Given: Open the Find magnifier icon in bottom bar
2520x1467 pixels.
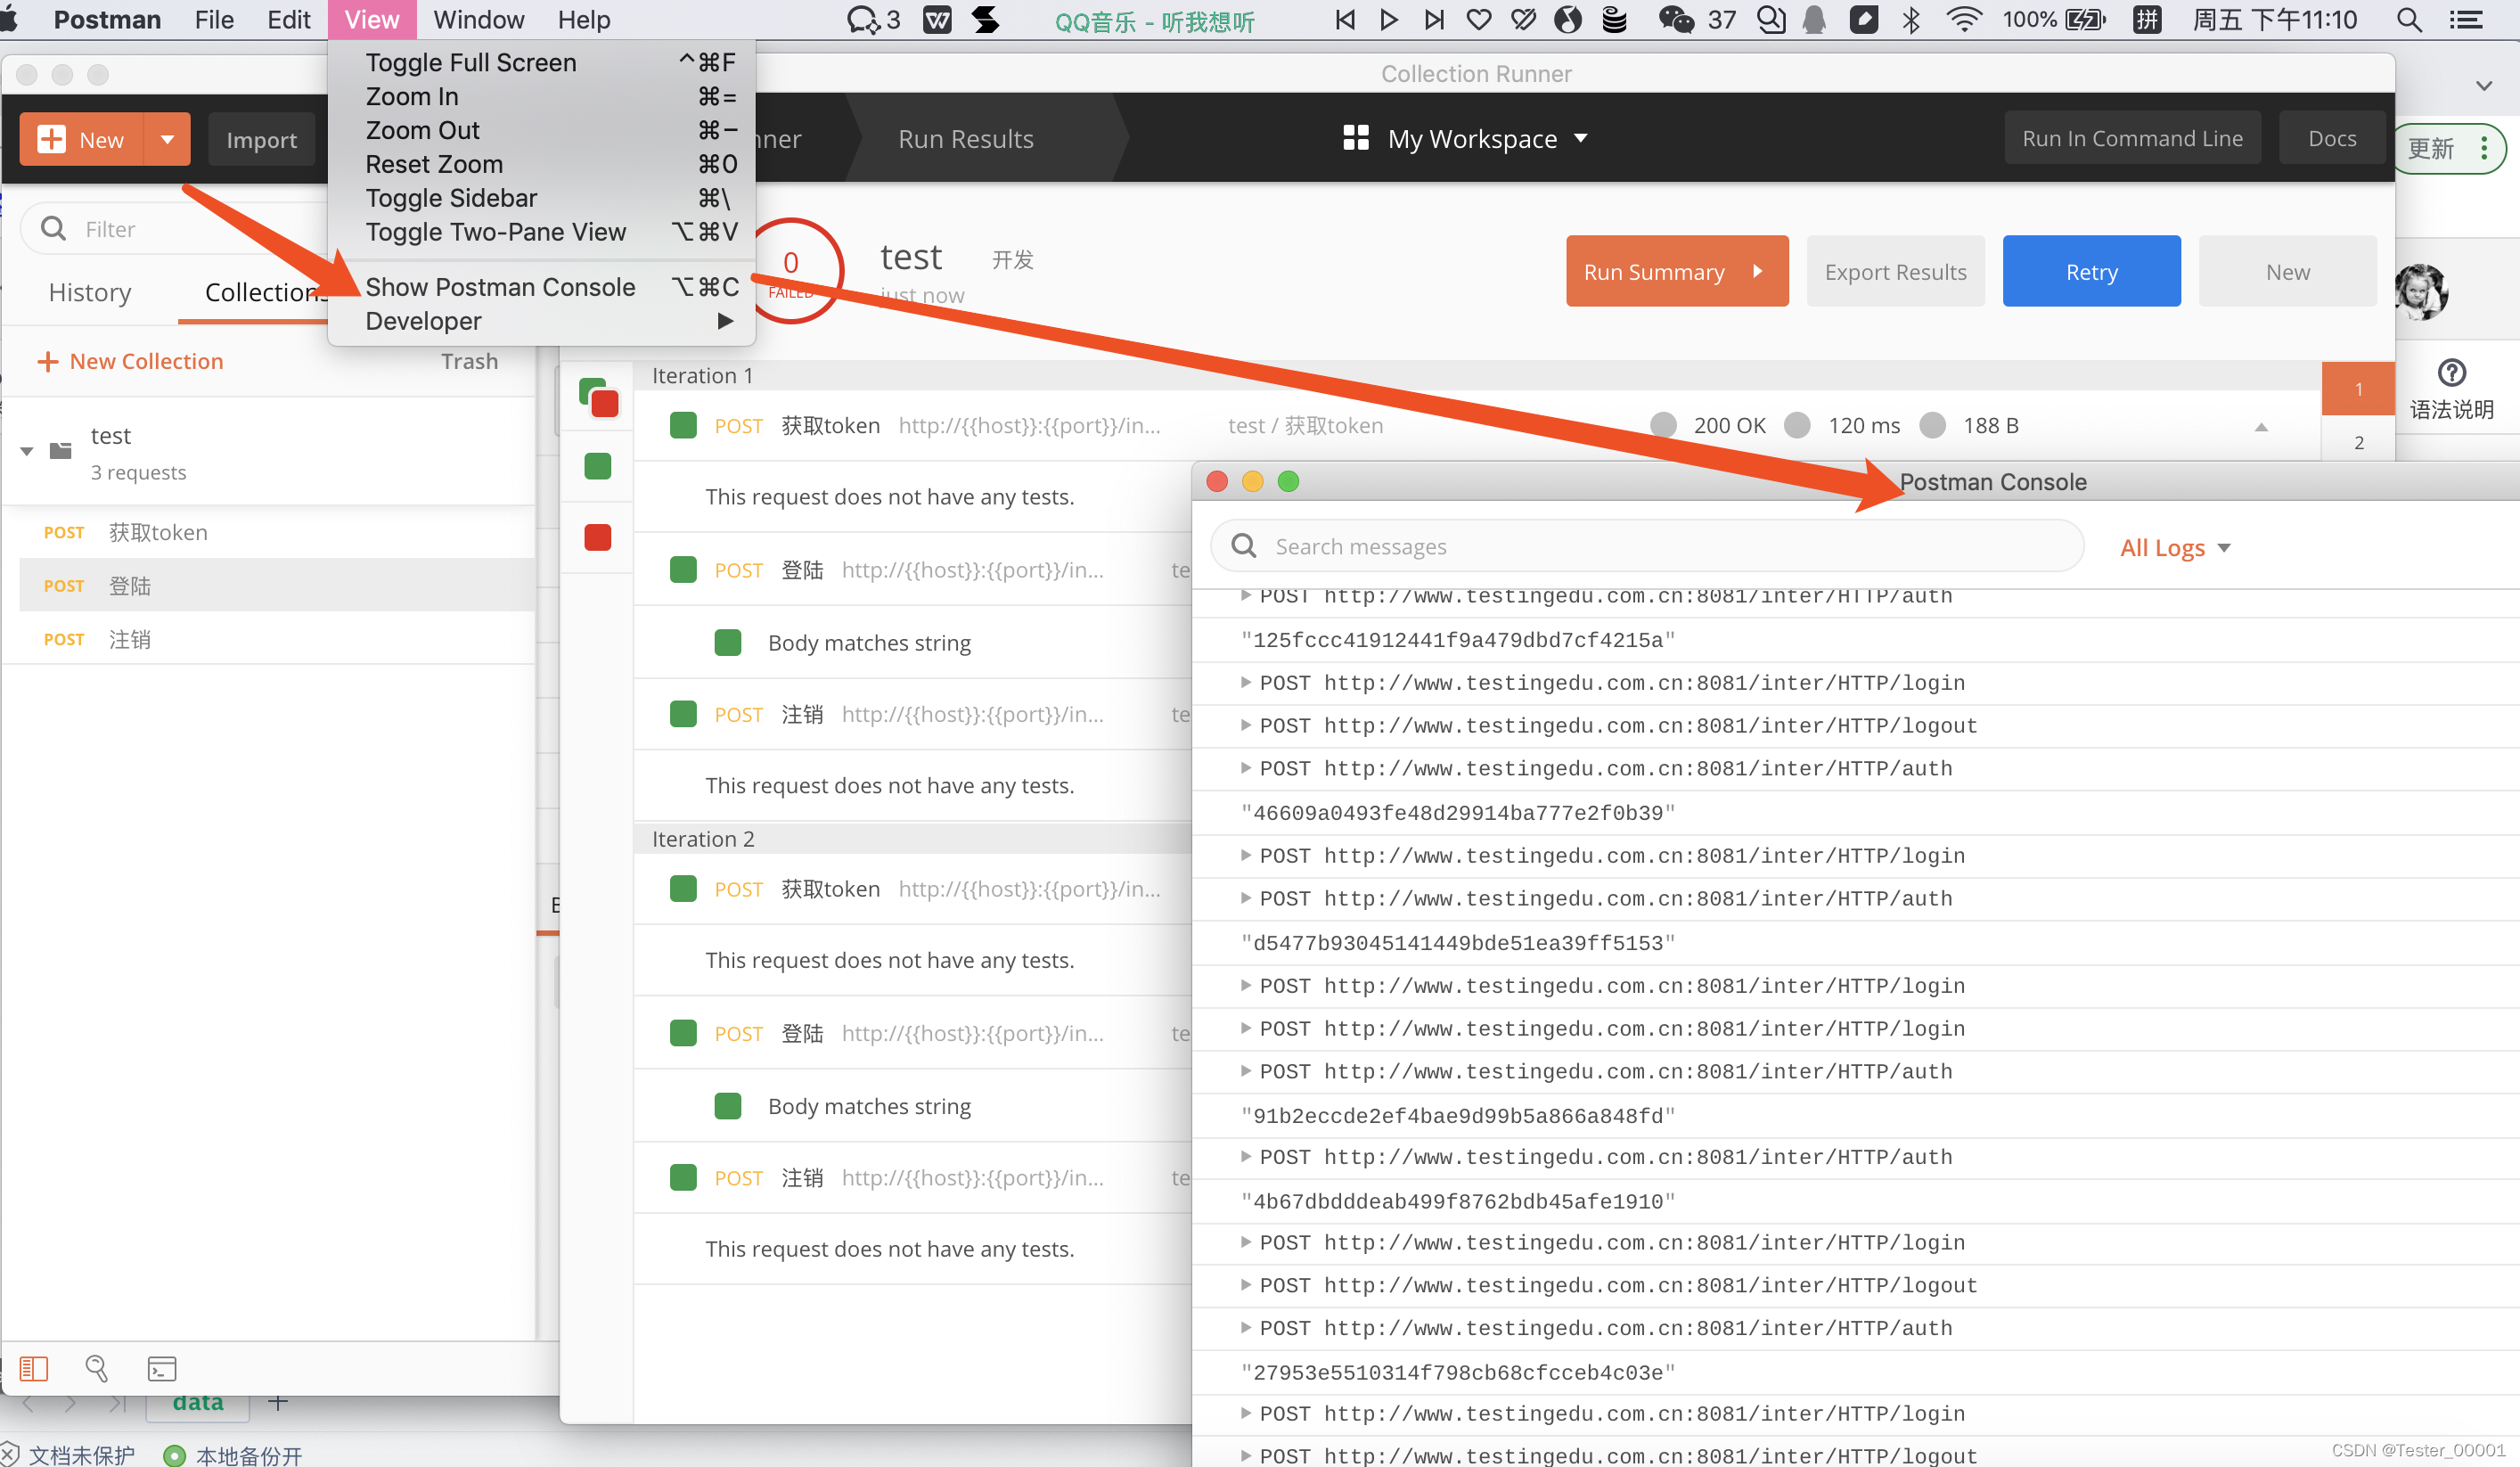Looking at the screenshot, I should 96,1368.
